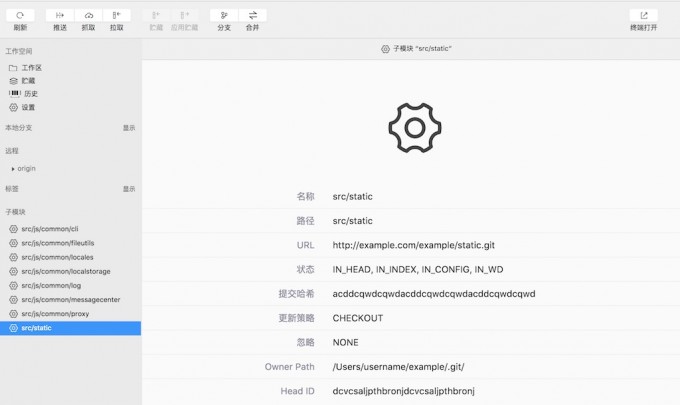Click the 更新策略 field label
The image size is (680, 405).
coord(297,318)
